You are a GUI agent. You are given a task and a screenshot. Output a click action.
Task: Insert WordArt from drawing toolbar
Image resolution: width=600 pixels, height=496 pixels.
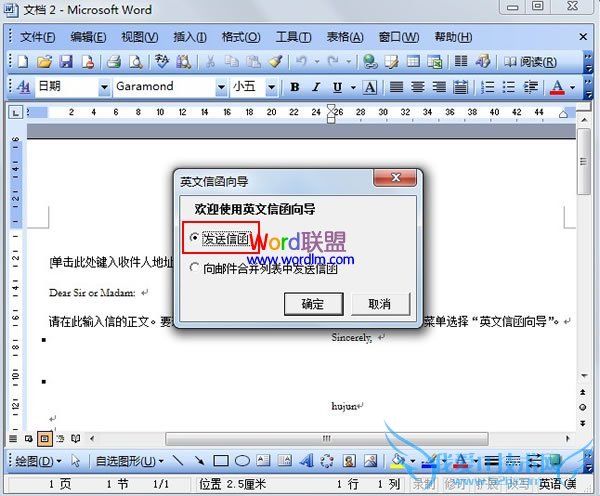(x=307, y=460)
